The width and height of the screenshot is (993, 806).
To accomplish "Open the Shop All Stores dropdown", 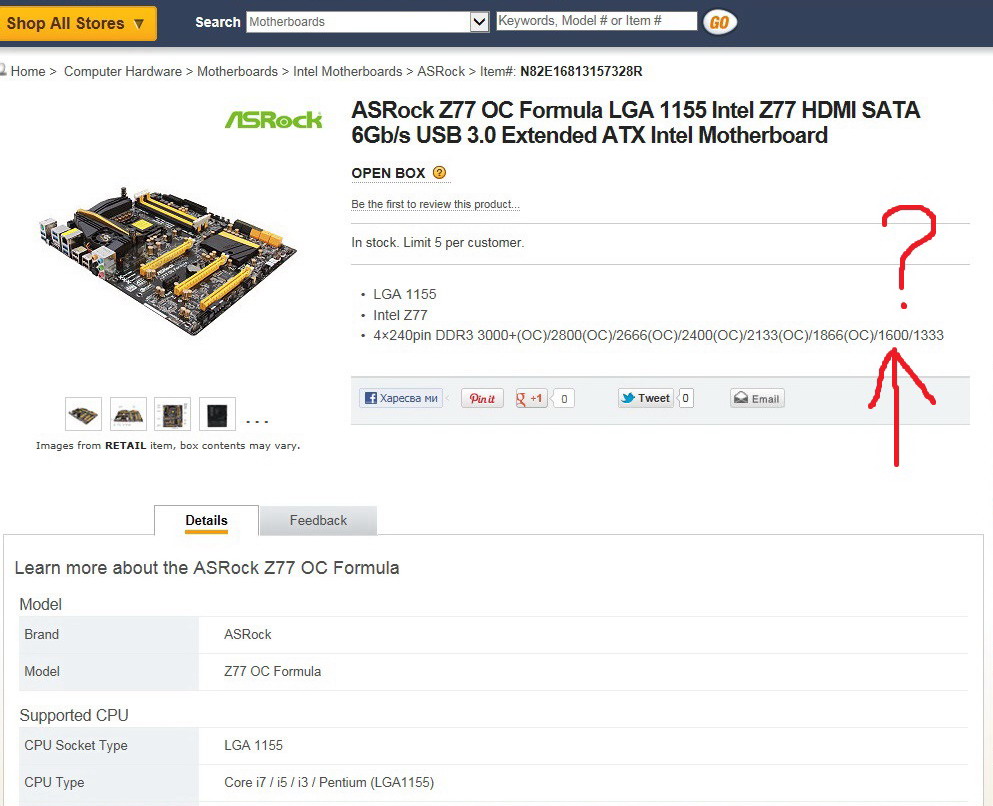I will (77, 24).
